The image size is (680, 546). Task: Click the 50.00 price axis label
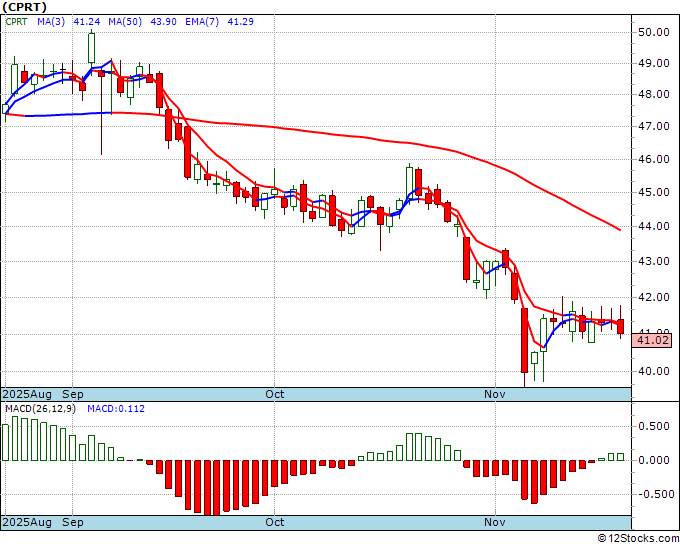(x=653, y=32)
